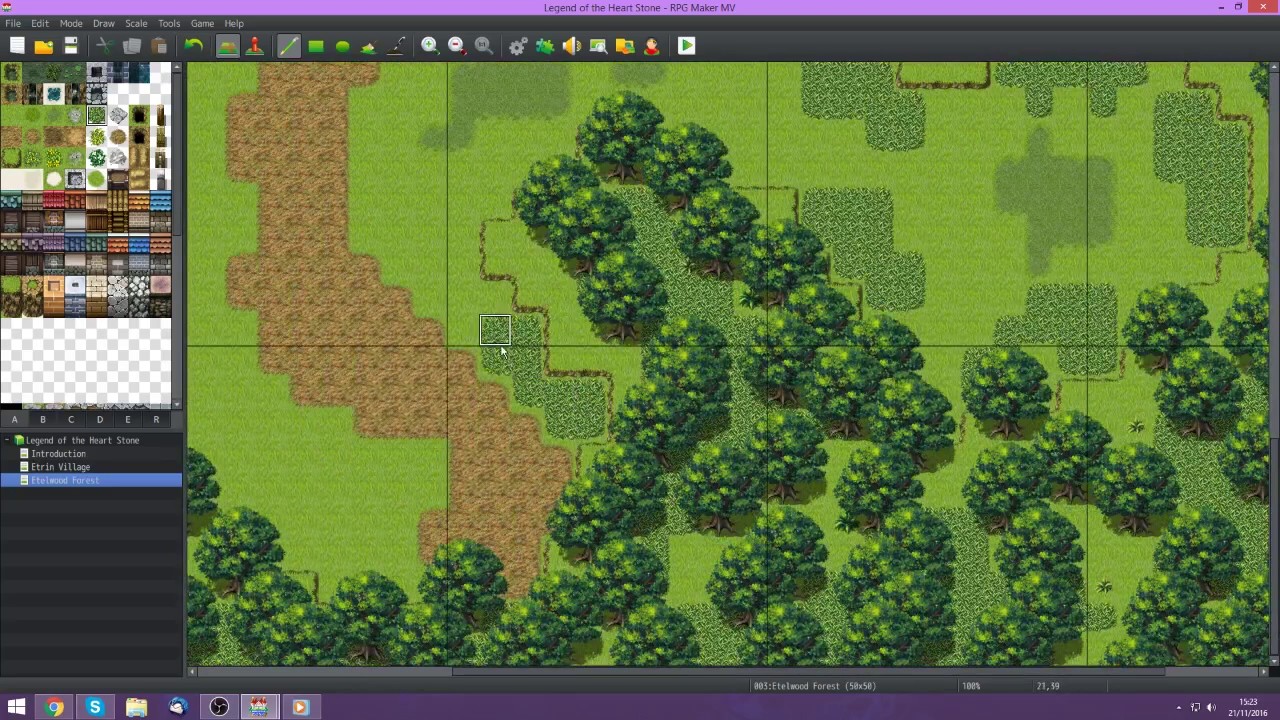1280x720 pixels.
Task: Open the Resource Manager icon
Action: click(x=625, y=46)
